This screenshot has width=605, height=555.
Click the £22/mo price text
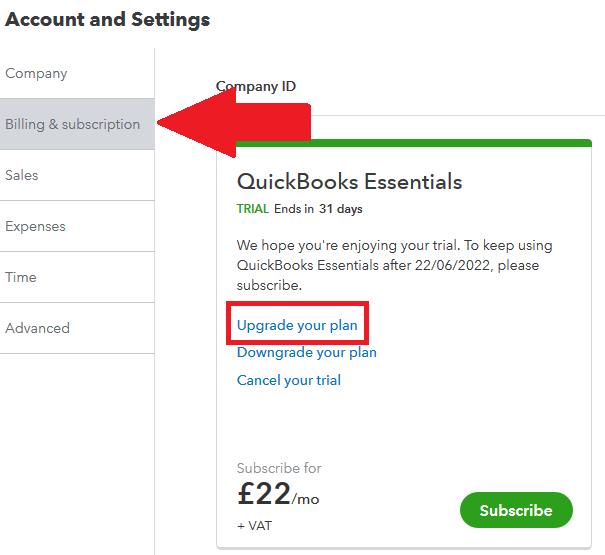click(x=278, y=494)
